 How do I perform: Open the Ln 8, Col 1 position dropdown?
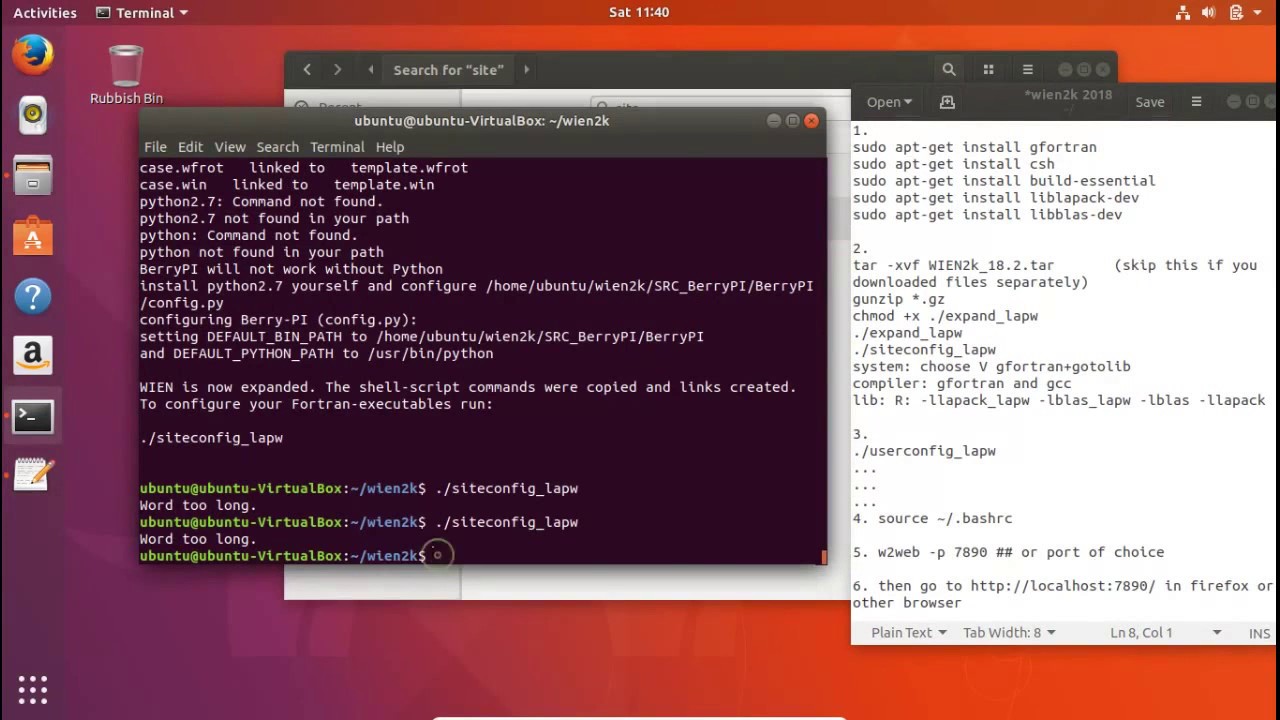(x=1166, y=632)
